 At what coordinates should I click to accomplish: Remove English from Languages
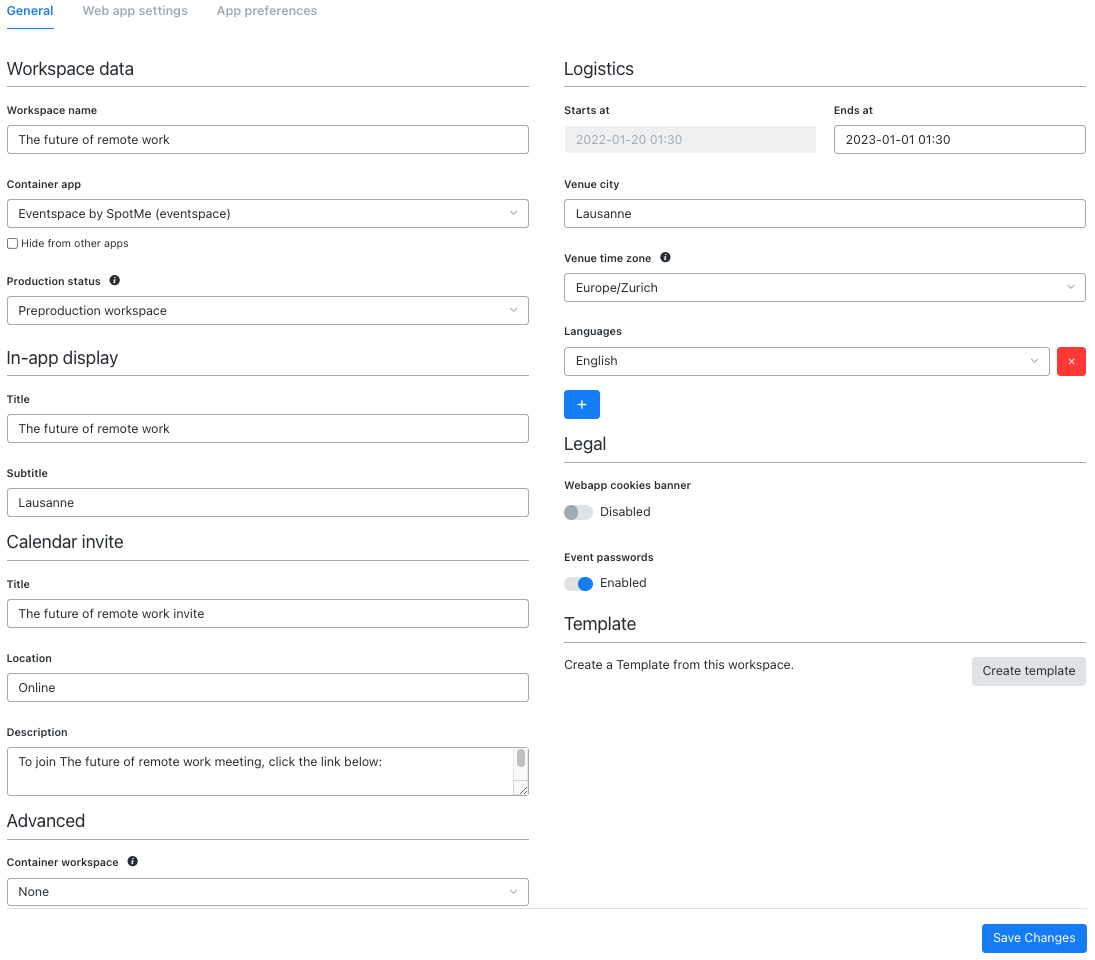(x=1071, y=361)
